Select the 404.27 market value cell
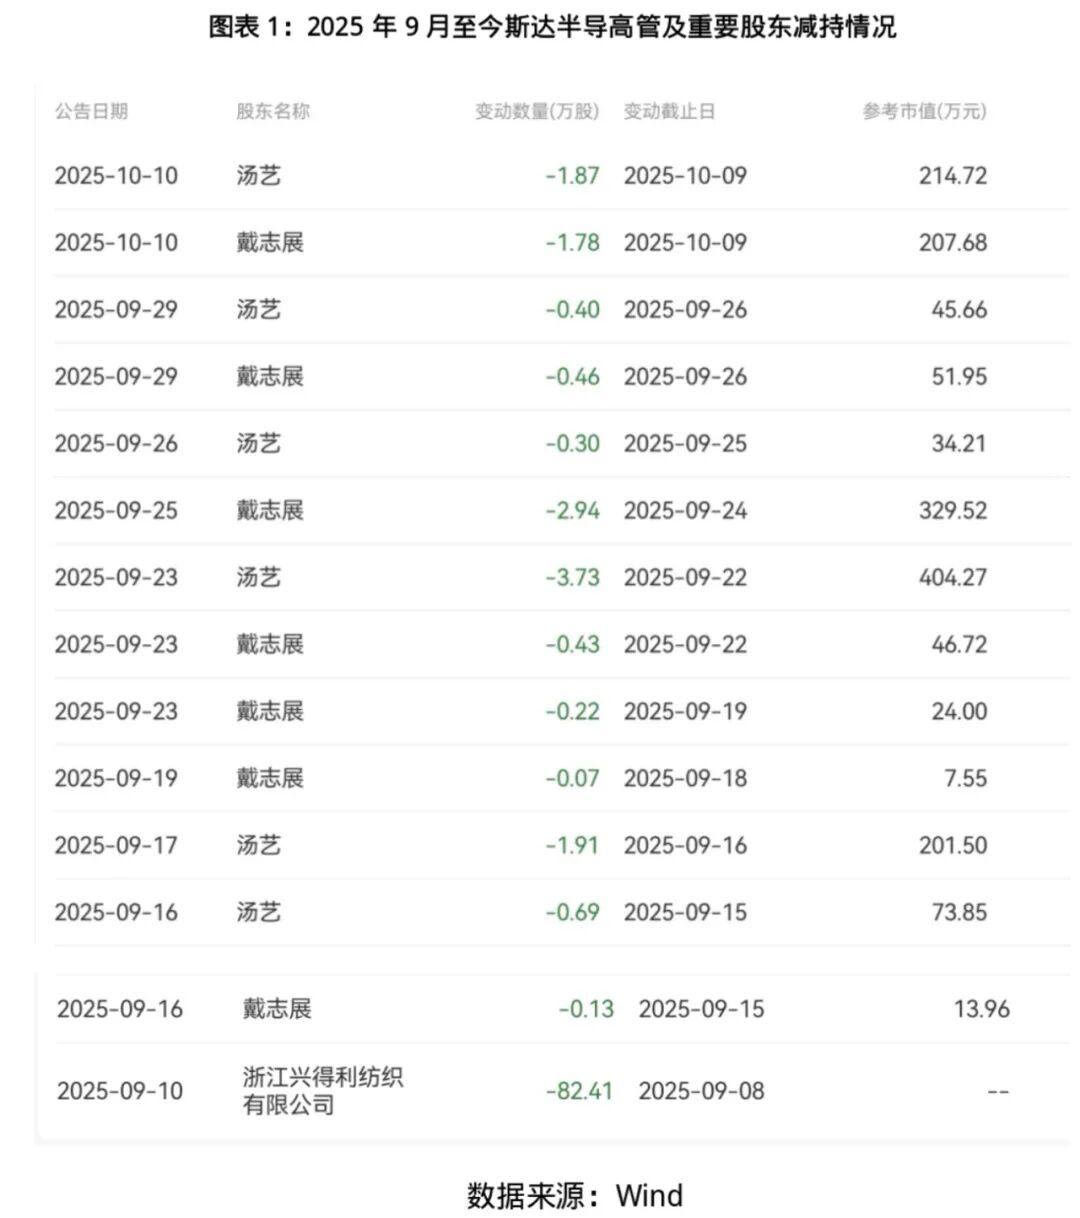The height and width of the screenshot is (1218, 1080). (x=952, y=577)
